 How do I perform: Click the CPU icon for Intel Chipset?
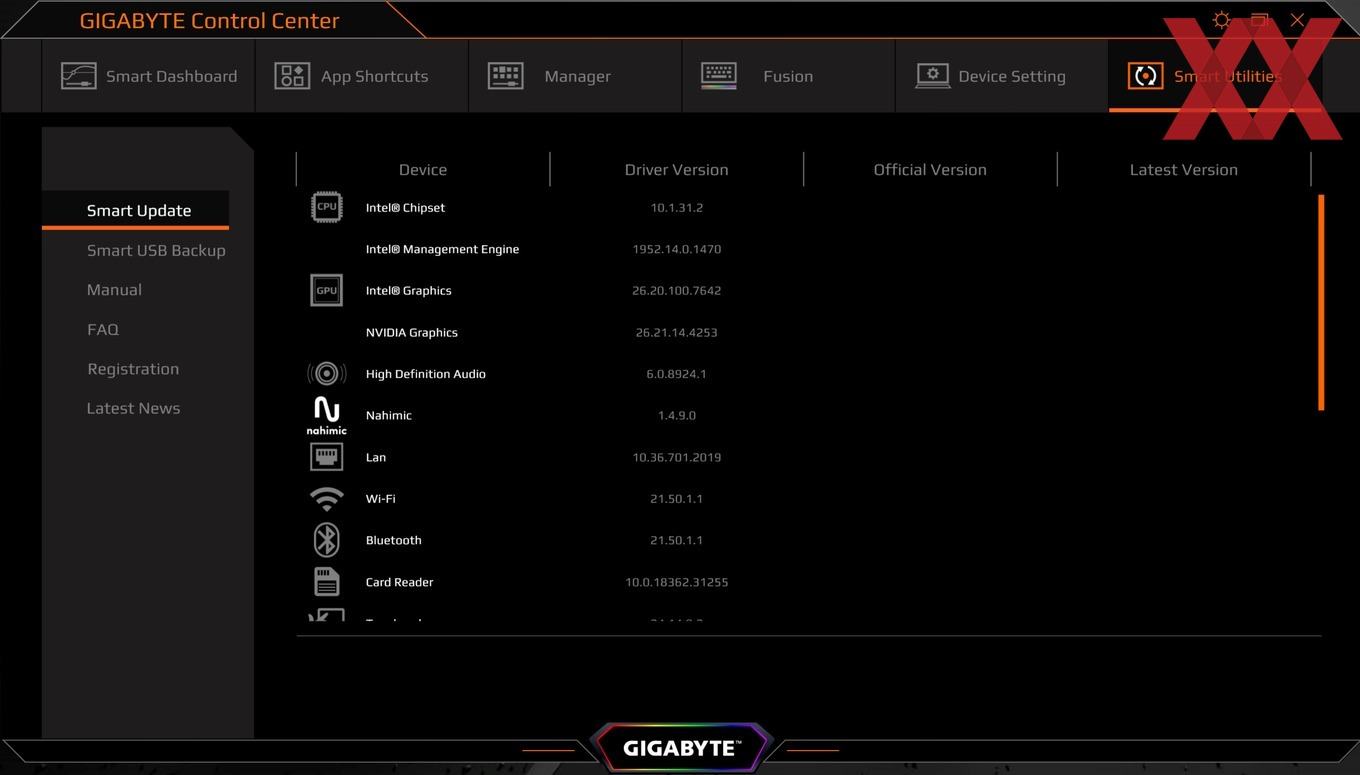coord(327,207)
